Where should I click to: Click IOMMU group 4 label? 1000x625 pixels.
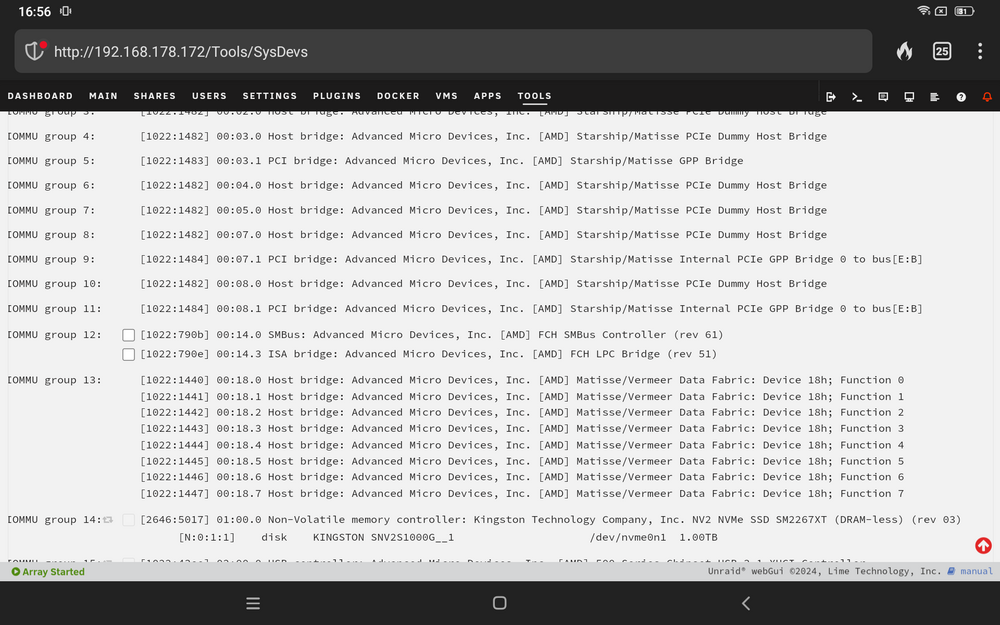point(51,136)
